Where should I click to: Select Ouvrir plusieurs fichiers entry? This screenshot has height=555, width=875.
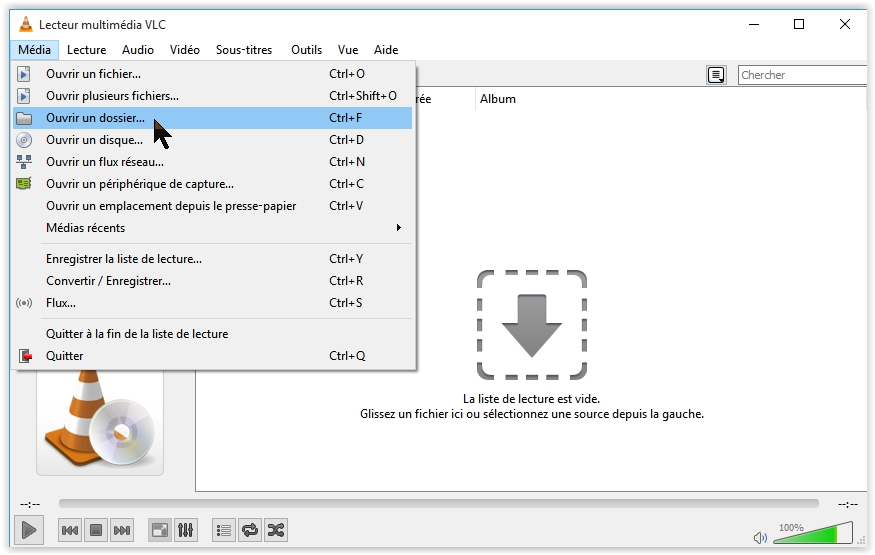point(213,96)
